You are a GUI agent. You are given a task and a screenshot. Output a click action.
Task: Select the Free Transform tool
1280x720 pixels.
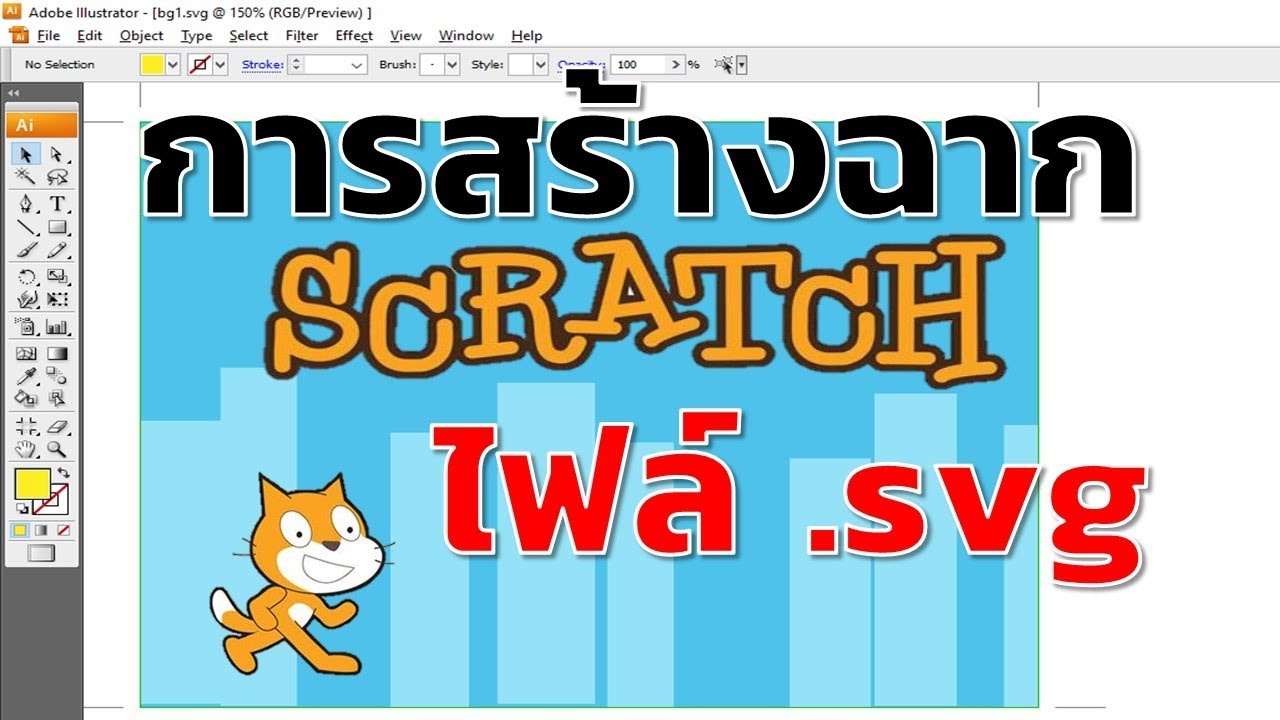click(57, 299)
